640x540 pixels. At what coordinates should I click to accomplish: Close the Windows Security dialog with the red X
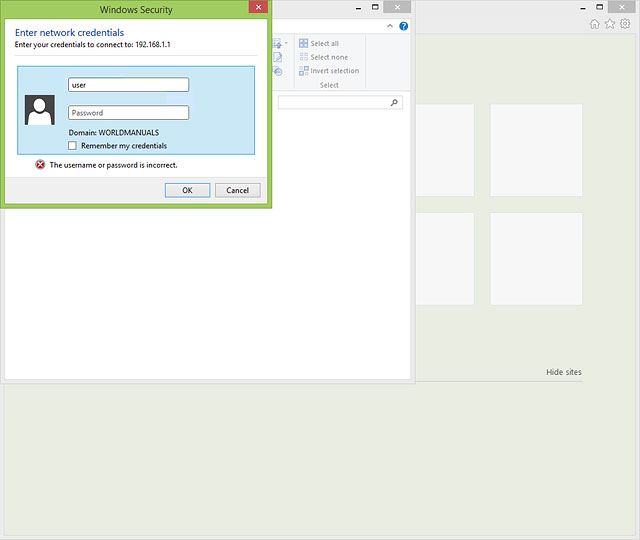pyautogui.click(x=258, y=7)
